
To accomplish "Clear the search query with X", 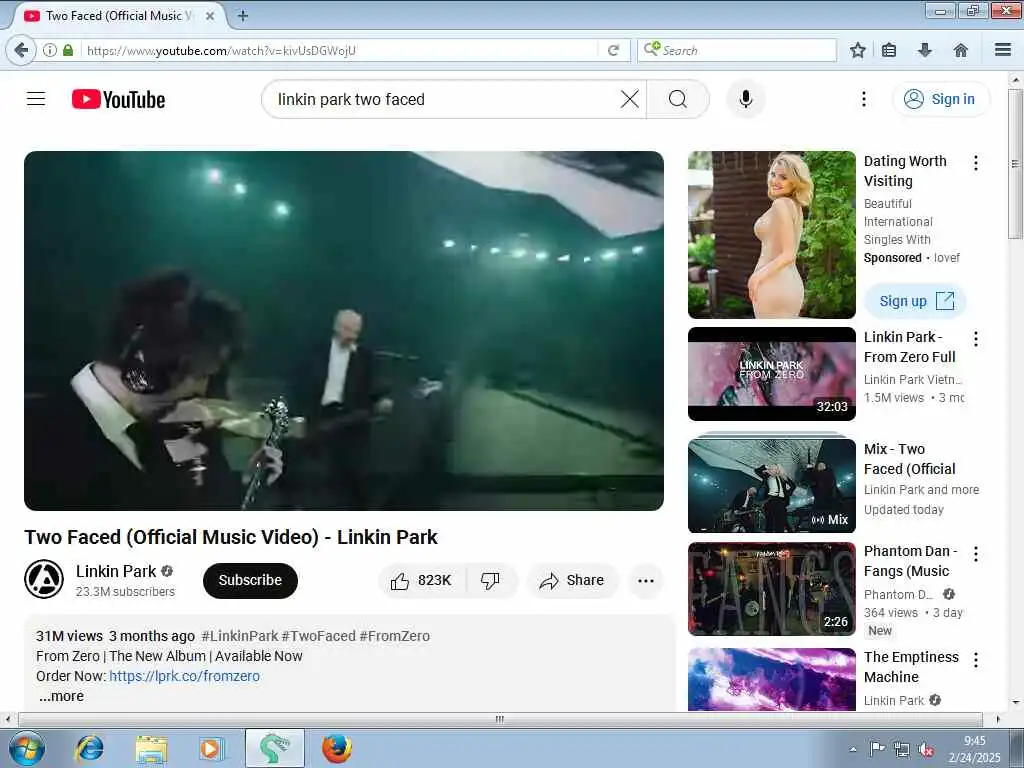I will (x=630, y=99).
